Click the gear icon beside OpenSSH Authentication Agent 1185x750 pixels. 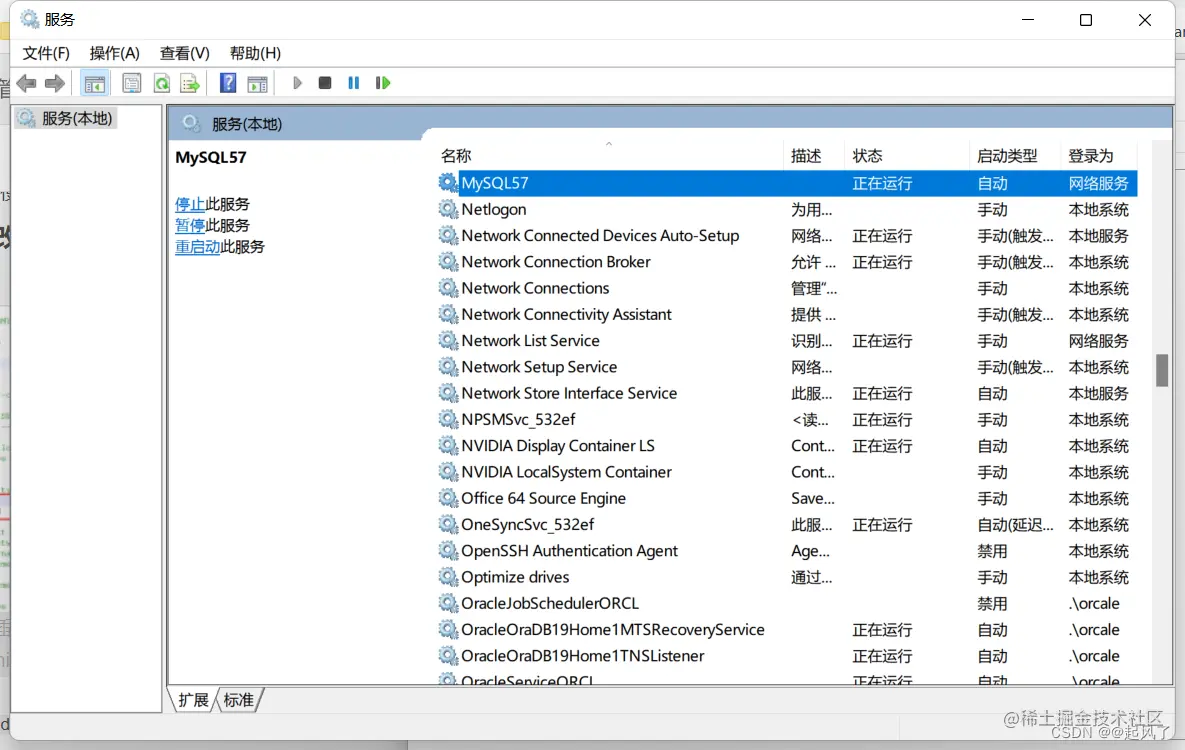click(x=448, y=551)
